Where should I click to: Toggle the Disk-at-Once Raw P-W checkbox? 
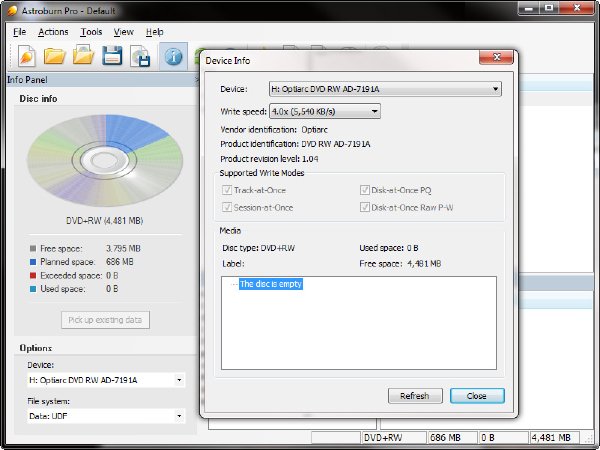[364, 207]
